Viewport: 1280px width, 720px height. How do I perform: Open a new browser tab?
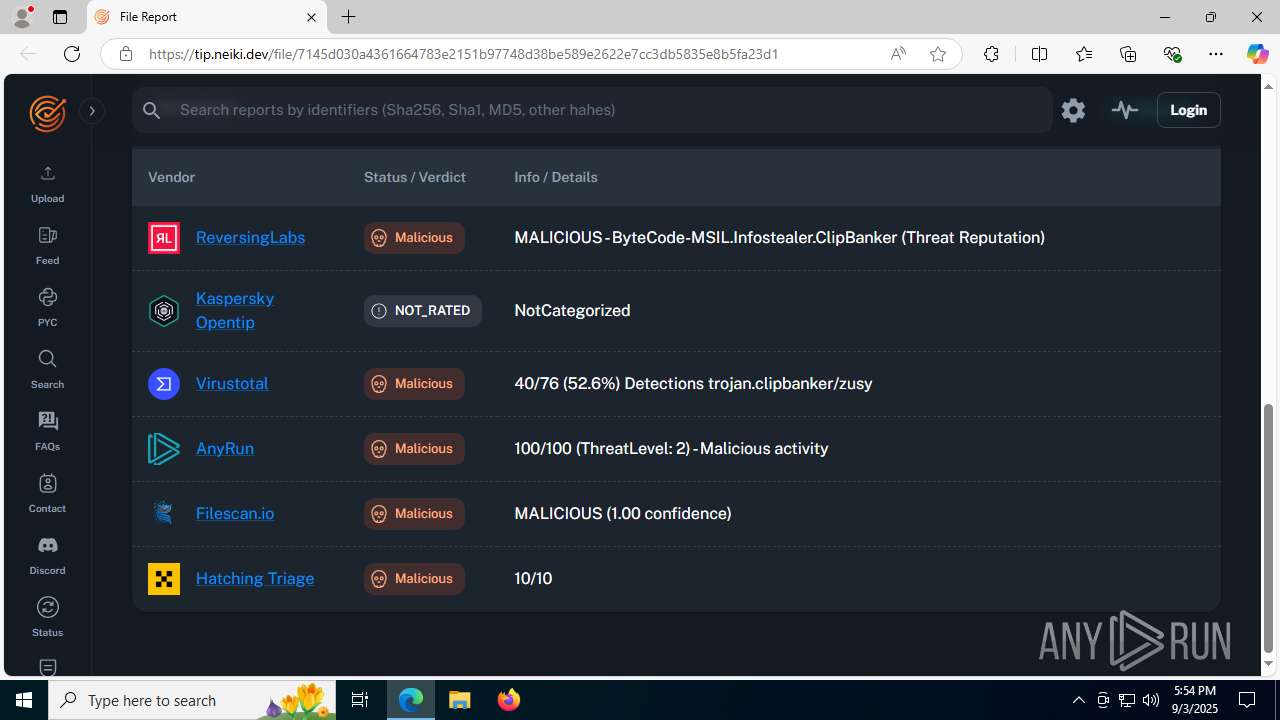pyautogui.click(x=348, y=17)
